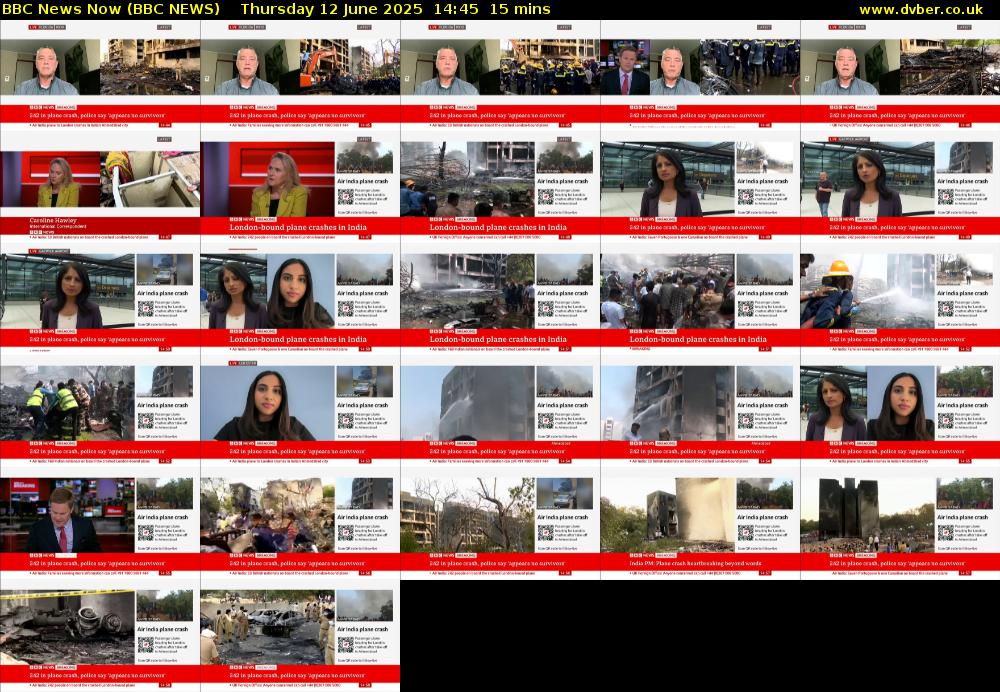Image resolution: width=1000 pixels, height=692 pixels.
Task: Select solo dark-haired woman on blue background thumbnail
Action: coord(300,411)
